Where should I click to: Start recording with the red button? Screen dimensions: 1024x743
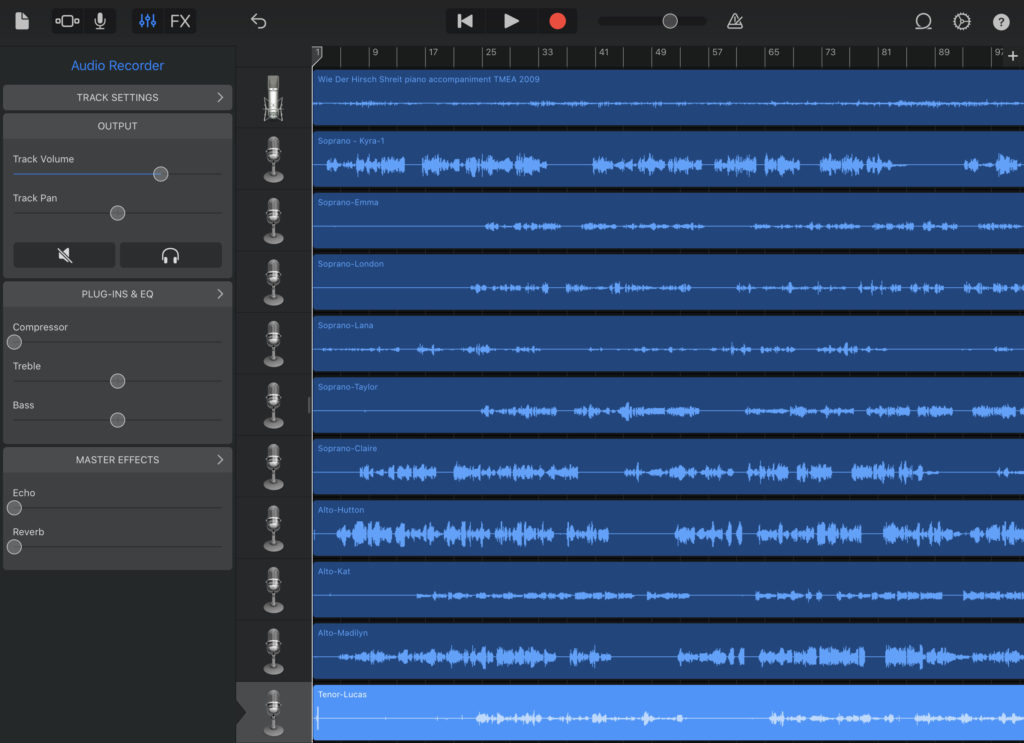click(x=557, y=21)
